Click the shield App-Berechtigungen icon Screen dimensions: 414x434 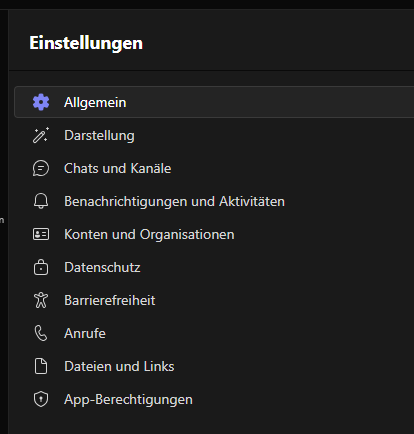41,399
